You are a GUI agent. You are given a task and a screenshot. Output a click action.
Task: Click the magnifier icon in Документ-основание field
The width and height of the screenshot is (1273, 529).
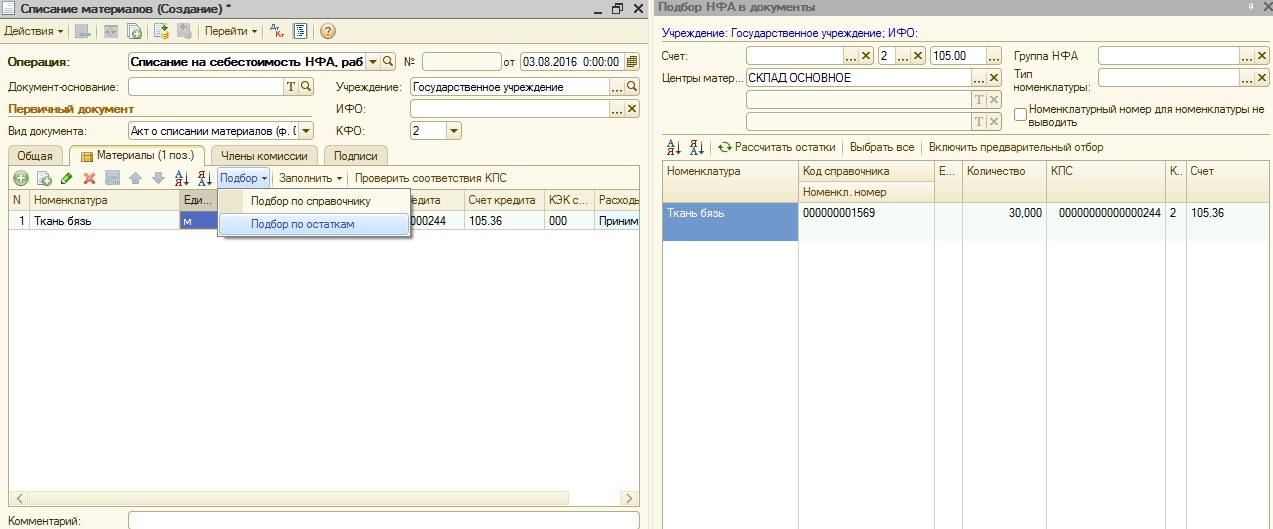coord(306,87)
